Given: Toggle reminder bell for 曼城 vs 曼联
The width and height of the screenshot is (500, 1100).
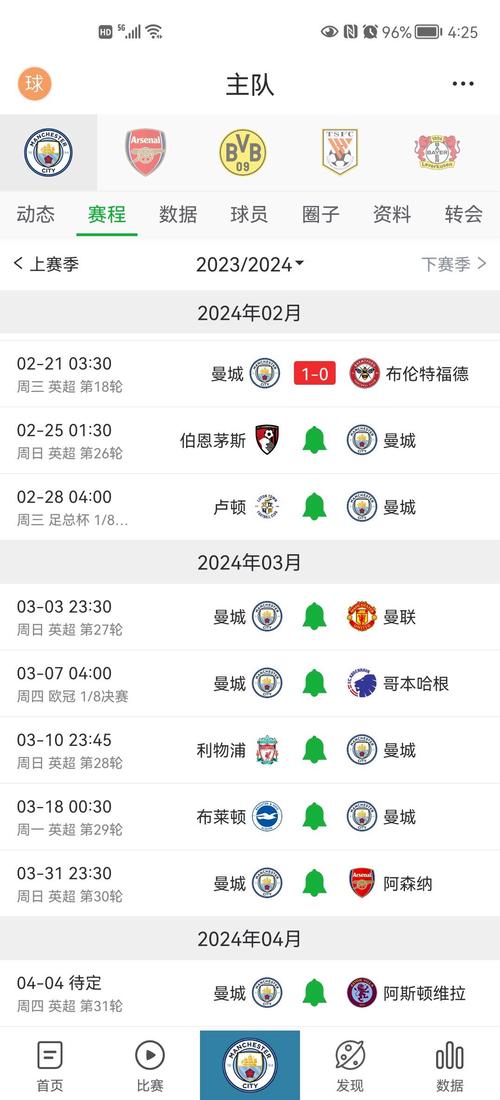Looking at the screenshot, I should click(x=314, y=617).
